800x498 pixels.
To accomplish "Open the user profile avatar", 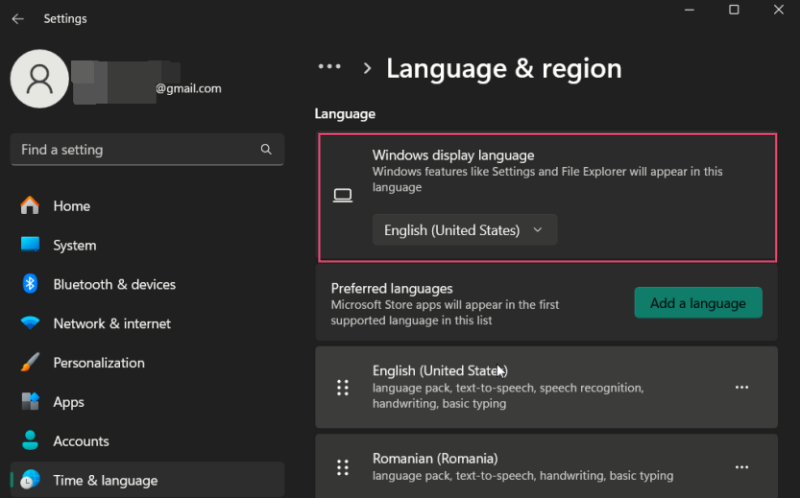I will [x=39, y=79].
